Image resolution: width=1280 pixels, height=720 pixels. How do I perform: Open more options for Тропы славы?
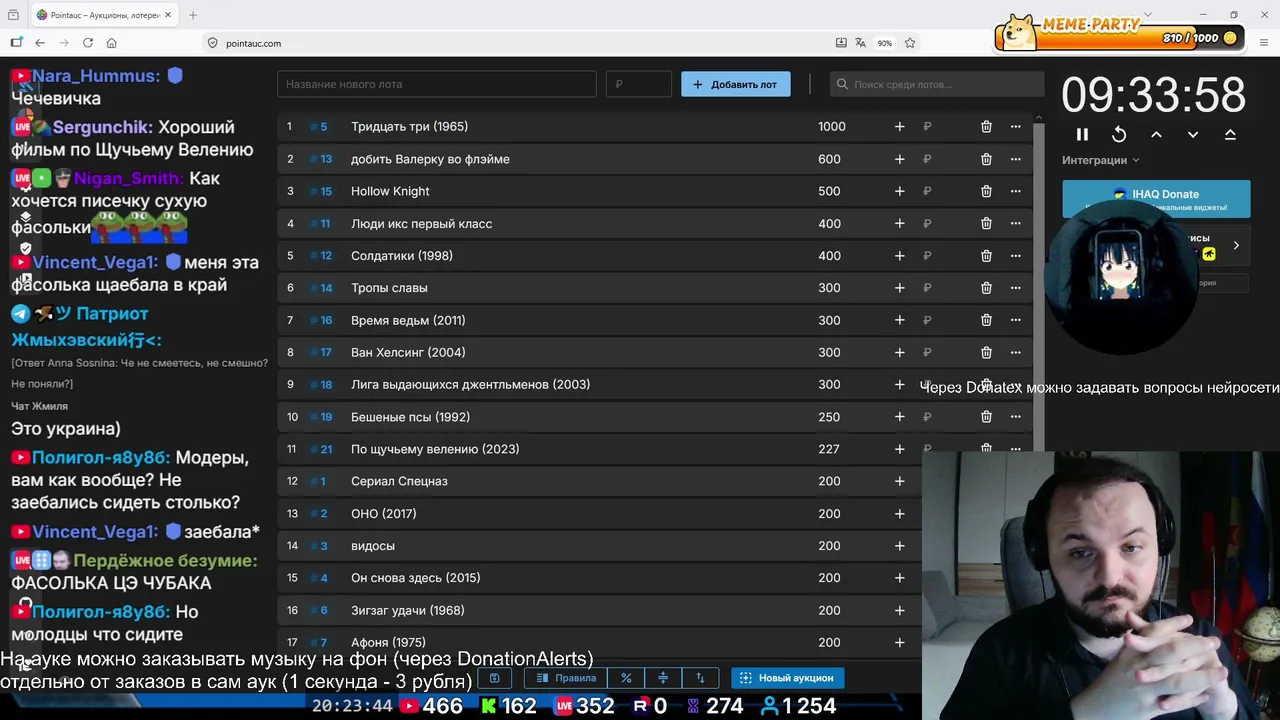coord(1015,288)
